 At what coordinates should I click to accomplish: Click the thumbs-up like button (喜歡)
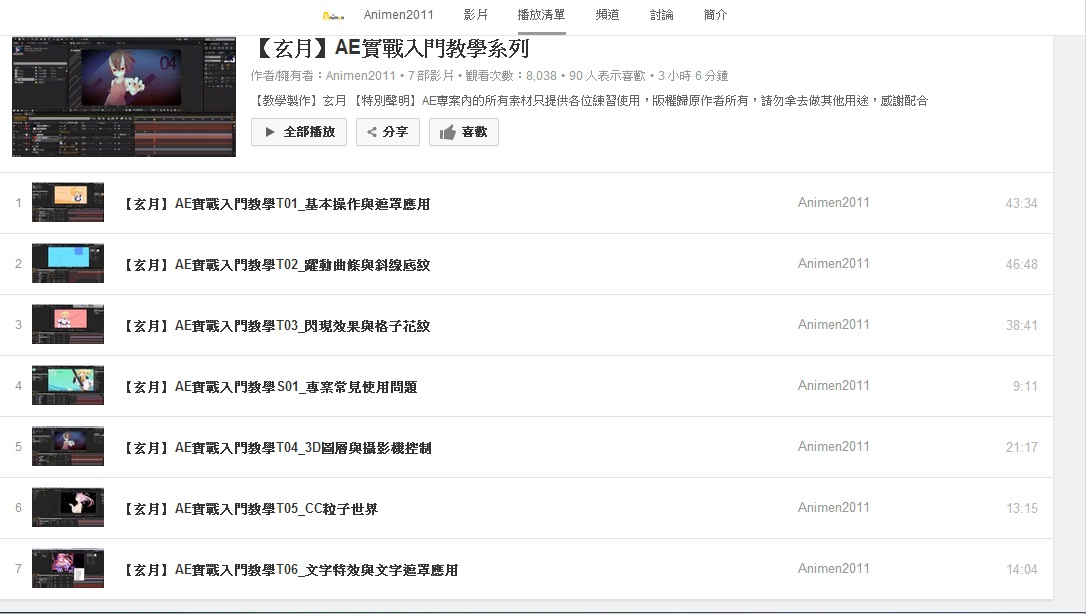[463, 132]
